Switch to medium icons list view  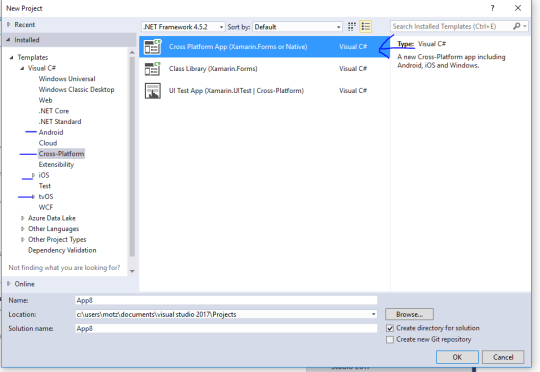click(x=366, y=27)
